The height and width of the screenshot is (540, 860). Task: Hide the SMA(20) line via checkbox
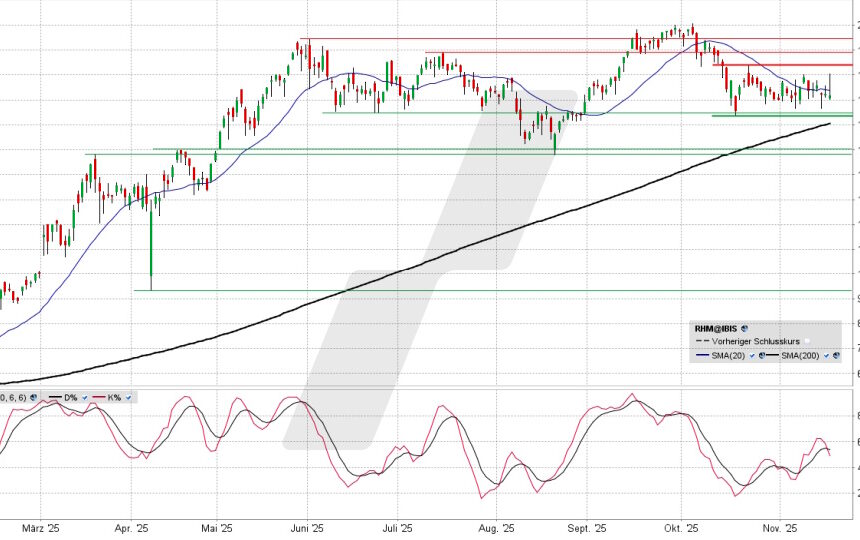point(752,355)
